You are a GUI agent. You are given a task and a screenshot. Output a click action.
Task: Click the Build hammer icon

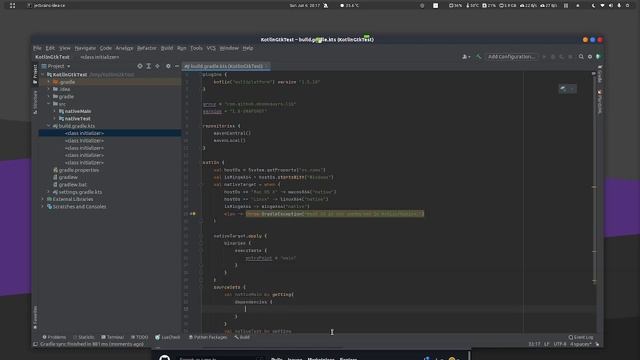click(x=478, y=57)
